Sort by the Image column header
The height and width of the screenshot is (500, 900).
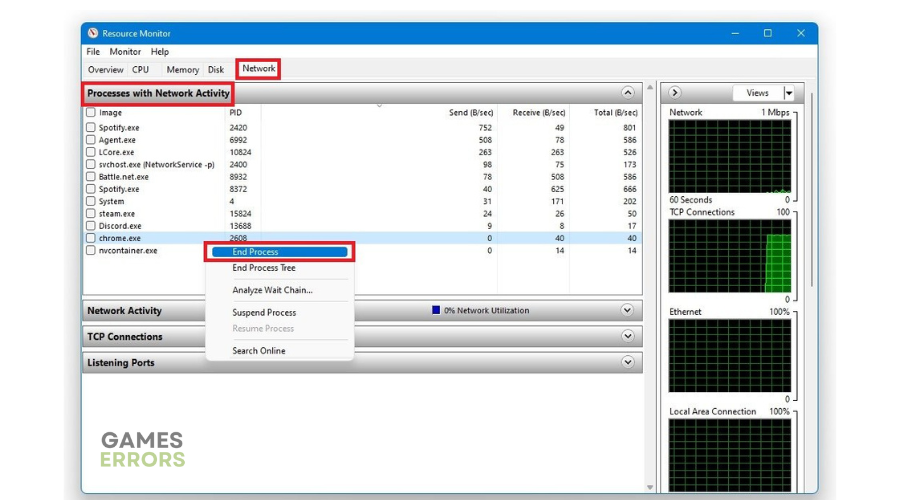click(x=110, y=113)
